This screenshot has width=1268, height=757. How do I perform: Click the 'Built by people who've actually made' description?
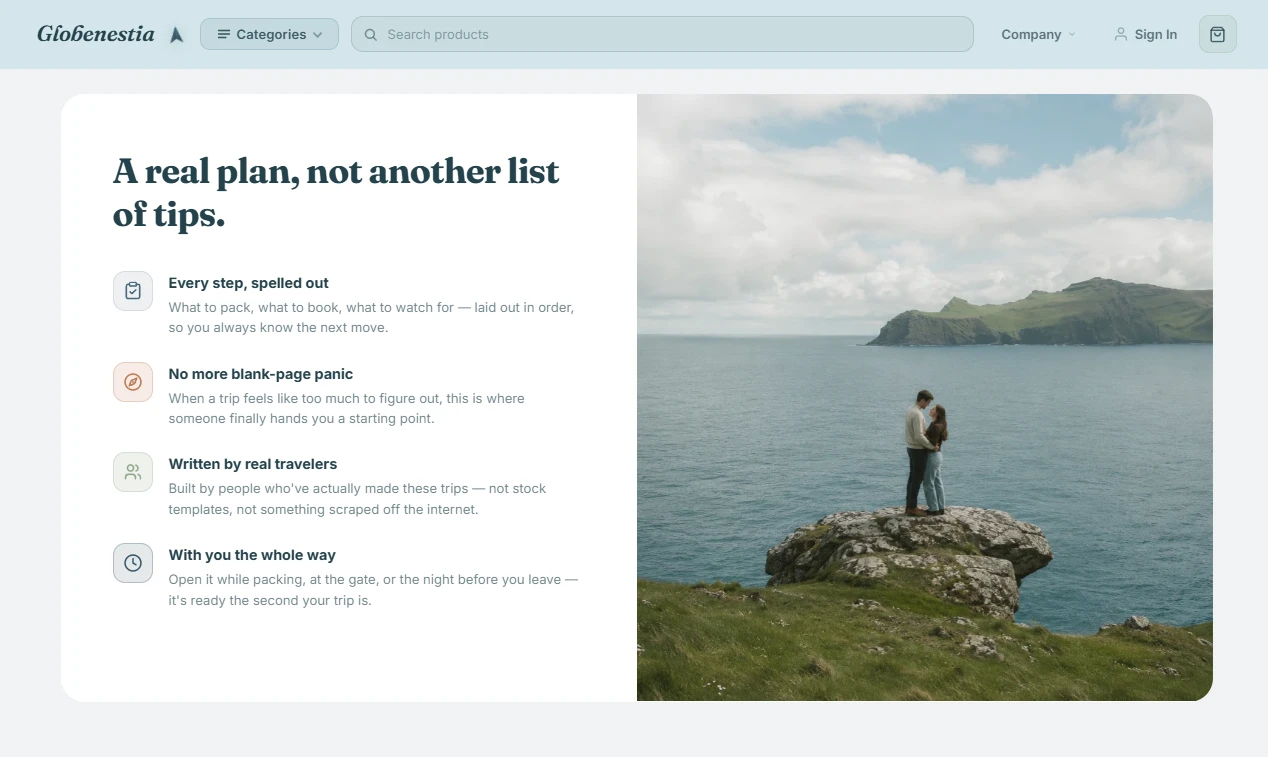pos(358,499)
